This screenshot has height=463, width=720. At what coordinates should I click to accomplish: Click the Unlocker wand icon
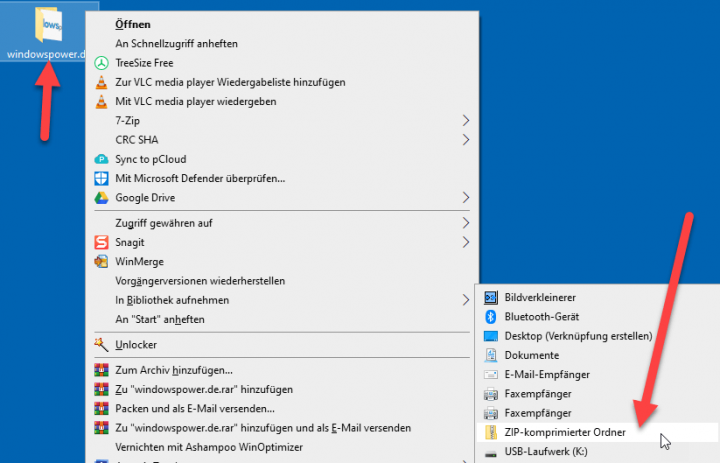pos(101,344)
